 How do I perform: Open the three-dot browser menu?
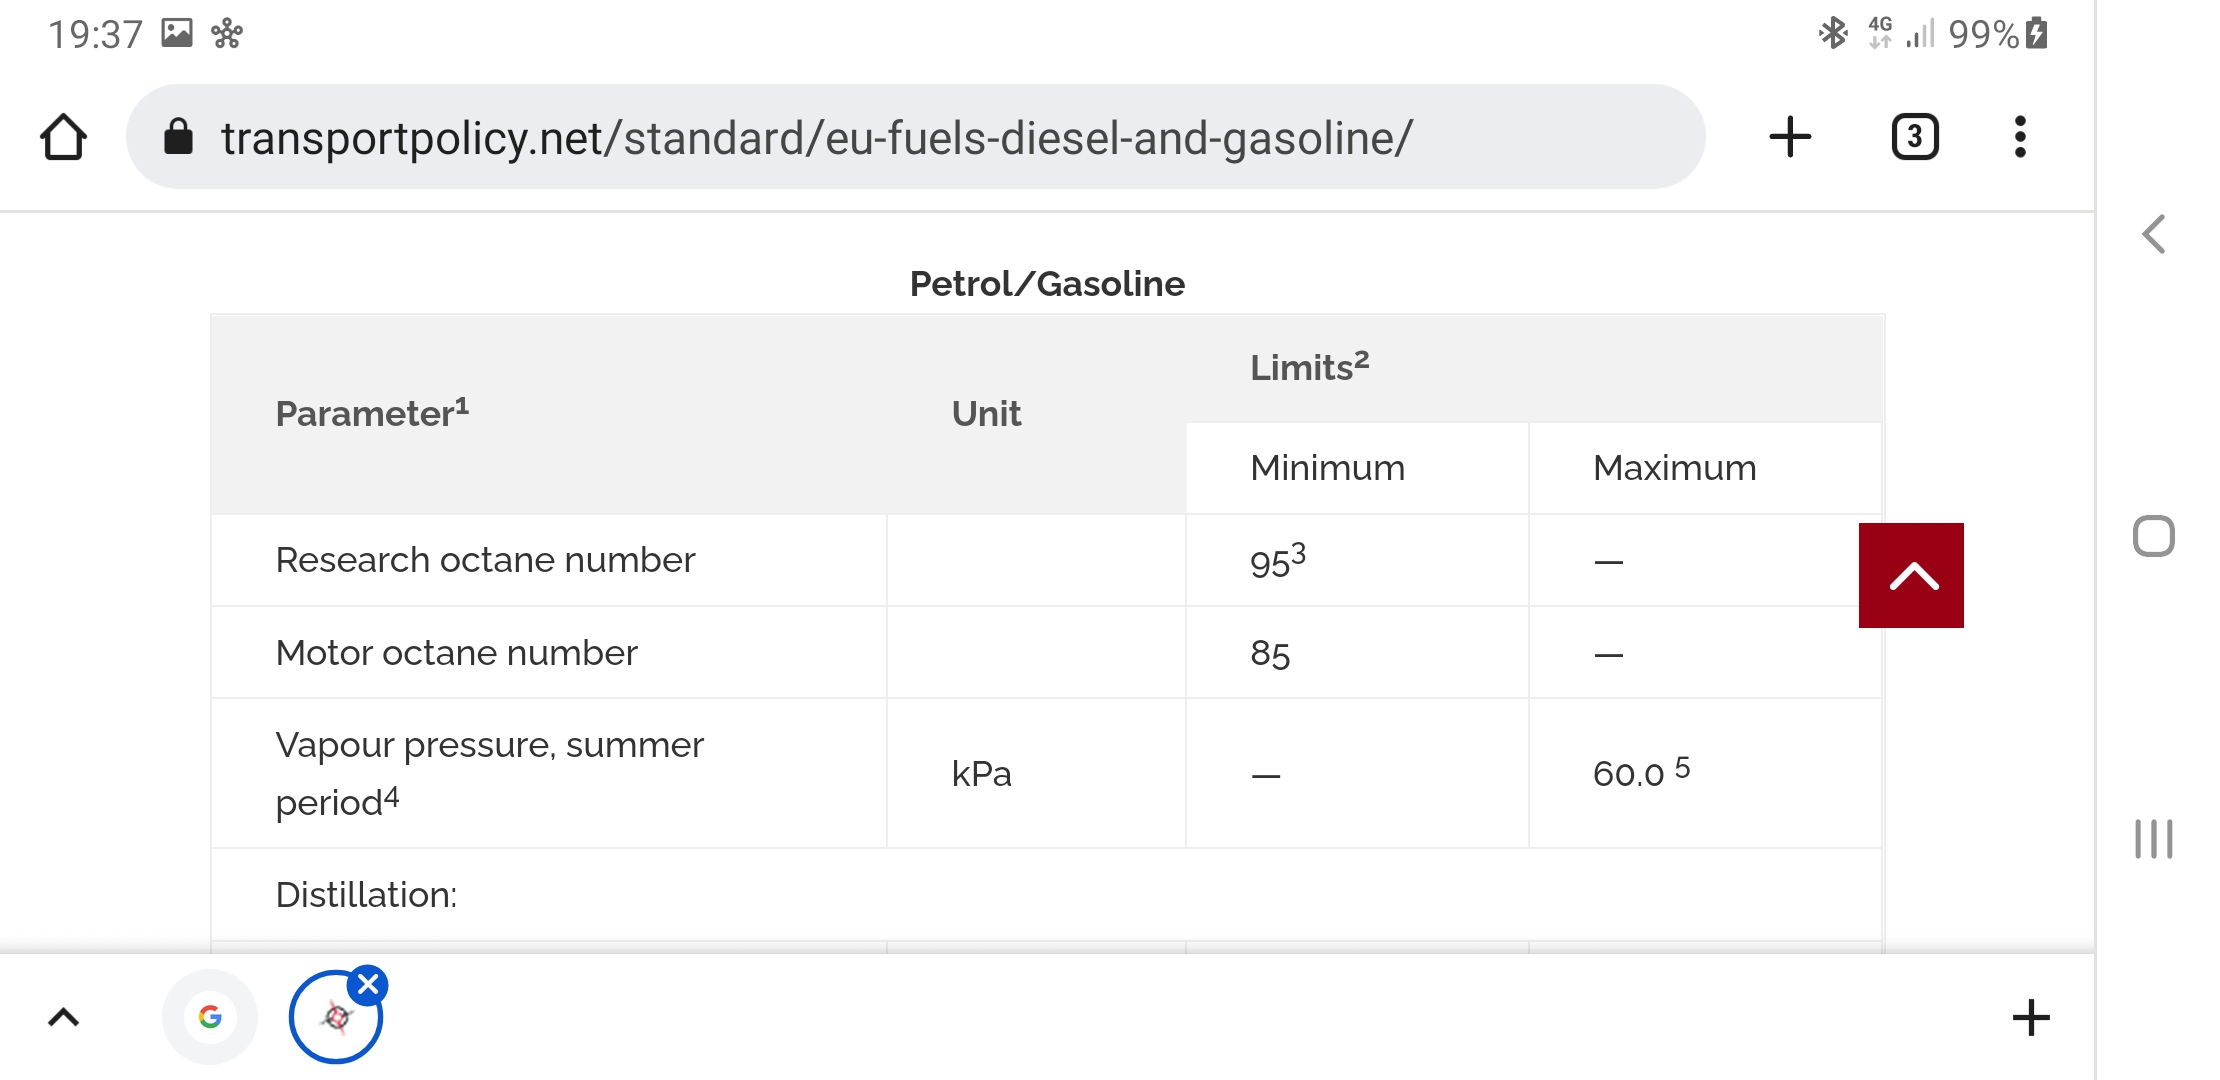pos(2020,137)
